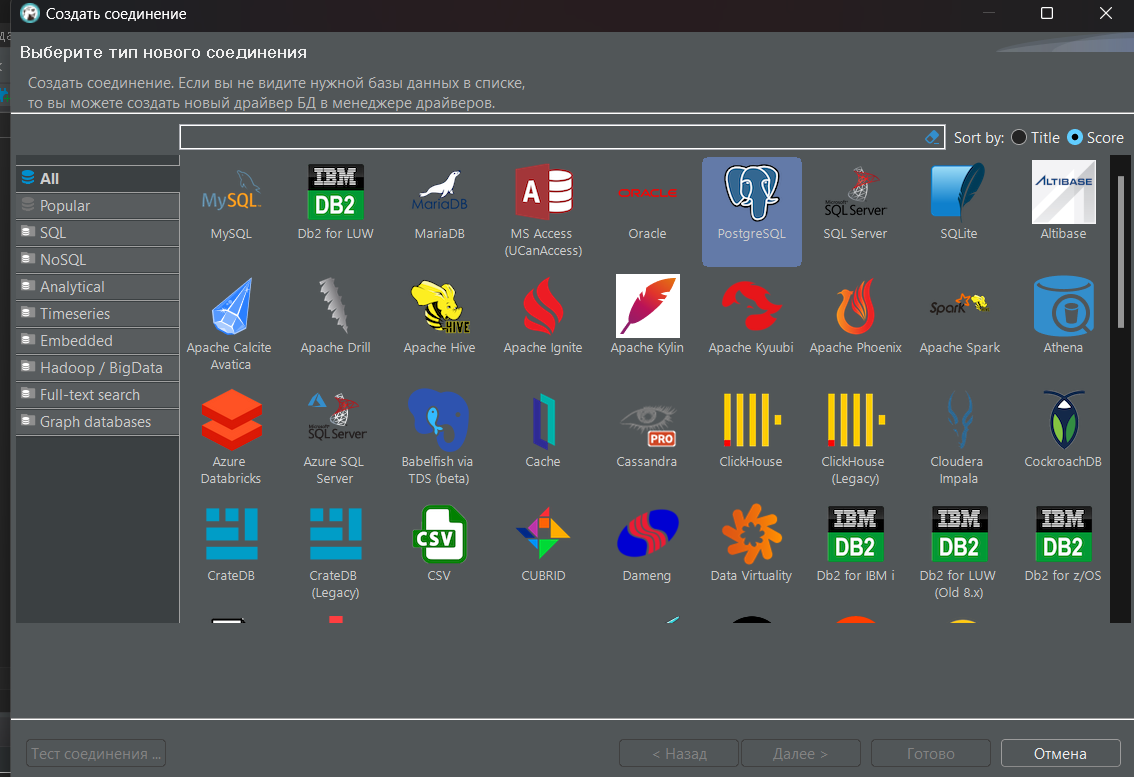1134x777 pixels.
Task: Select the CUBRID driver icon
Action: click(543, 533)
